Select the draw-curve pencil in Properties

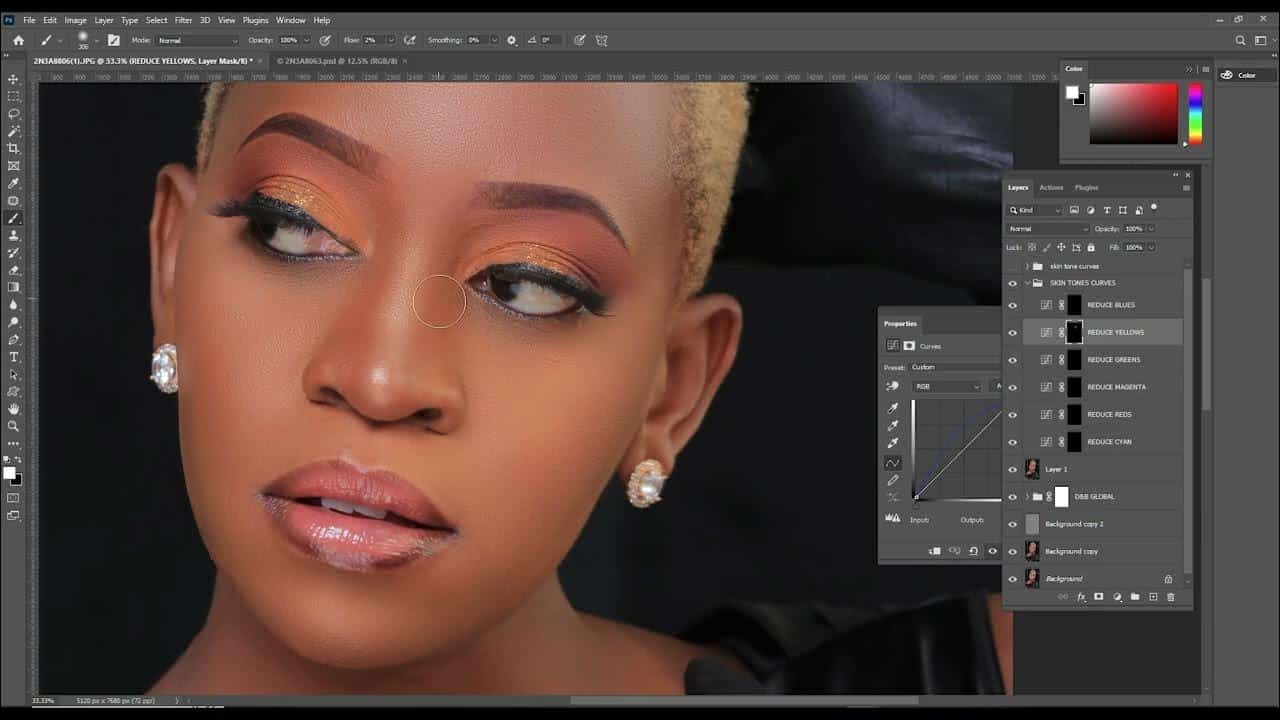click(893, 480)
